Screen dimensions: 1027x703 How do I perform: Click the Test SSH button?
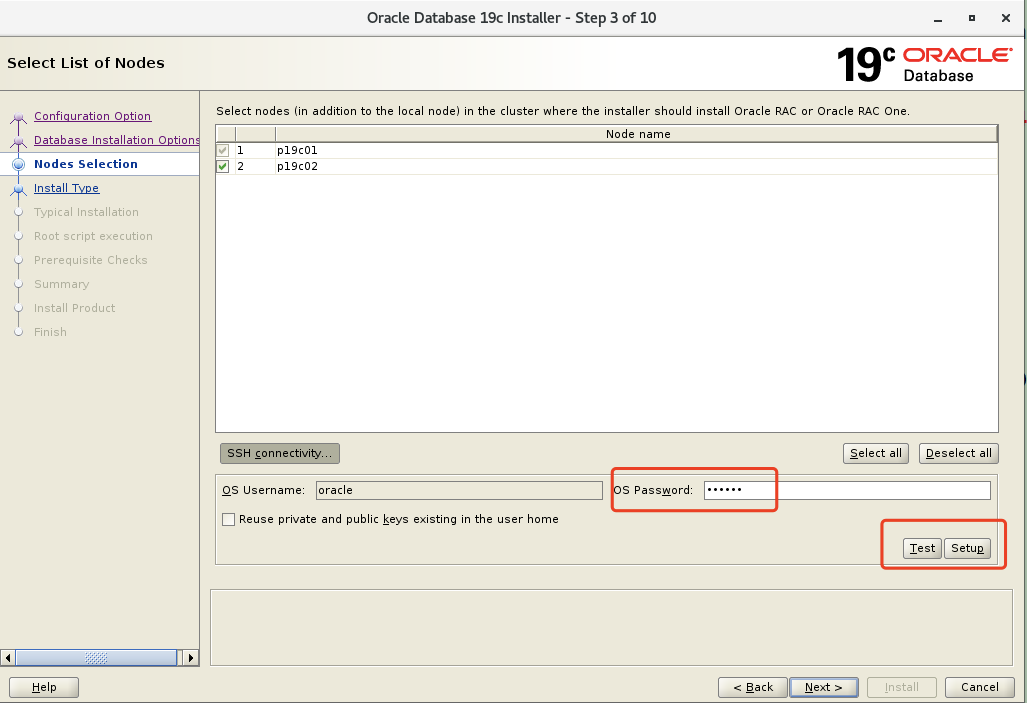tap(922, 548)
